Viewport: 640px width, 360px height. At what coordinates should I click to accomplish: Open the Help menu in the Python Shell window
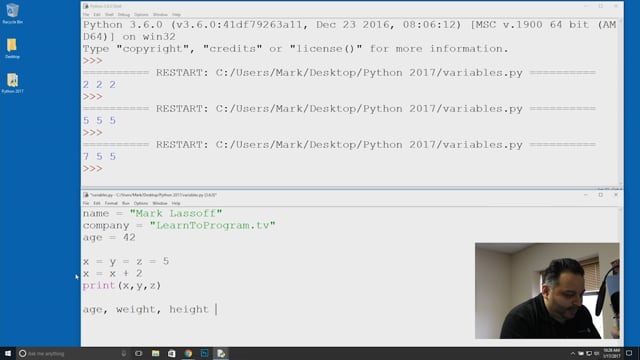coord(176,15)
